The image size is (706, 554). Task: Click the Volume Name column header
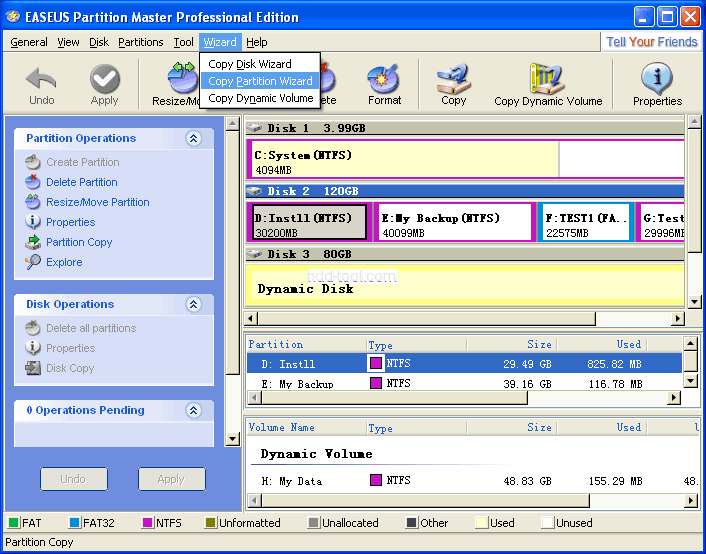point(307,427)
